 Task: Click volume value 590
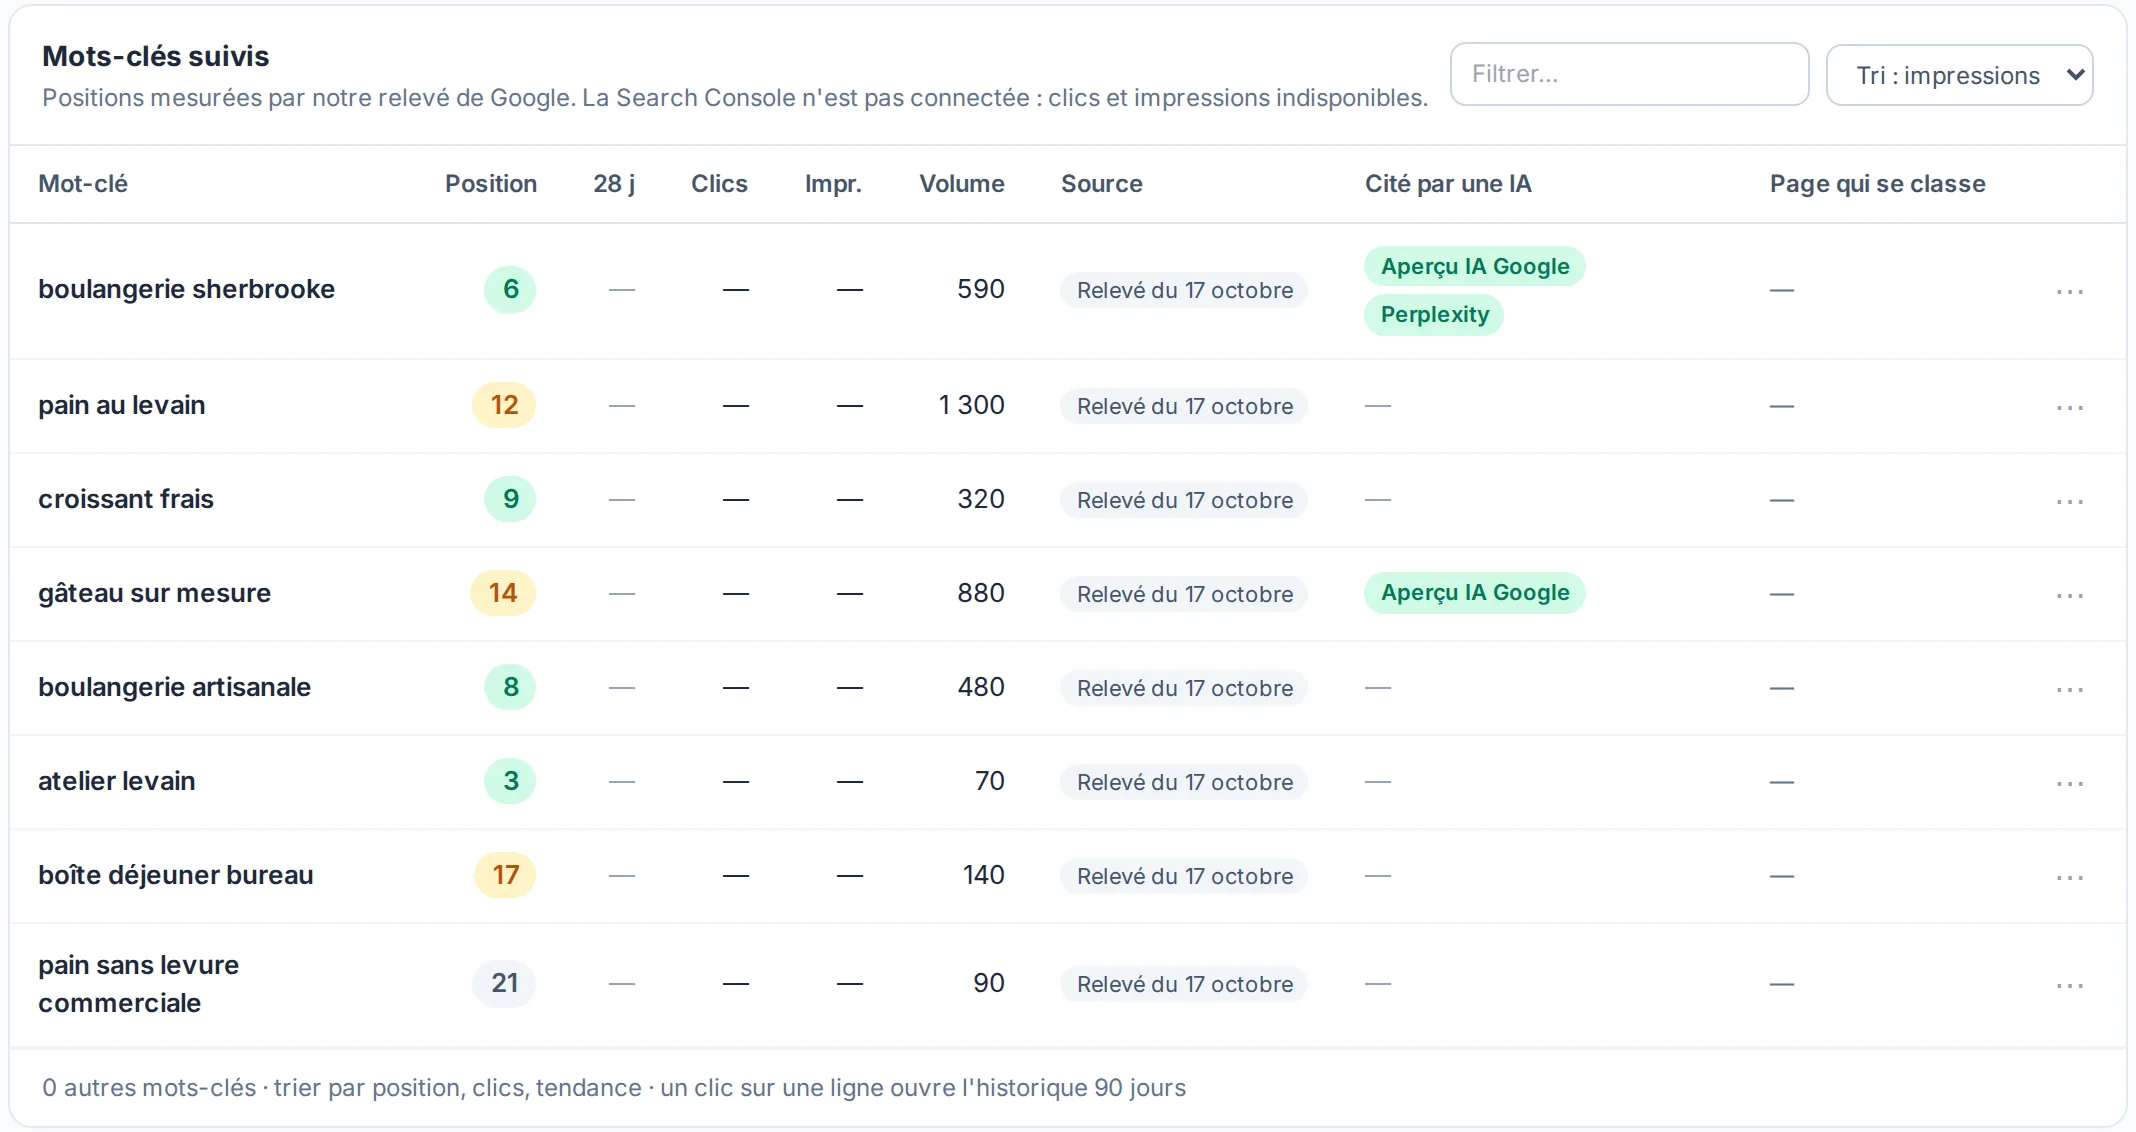click(x=980, y=290)
